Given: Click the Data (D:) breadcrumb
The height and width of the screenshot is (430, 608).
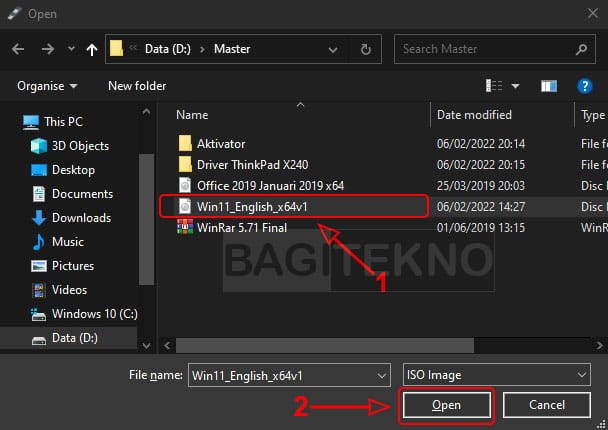Looking at the screenshot, I should (x=168, y=49).
